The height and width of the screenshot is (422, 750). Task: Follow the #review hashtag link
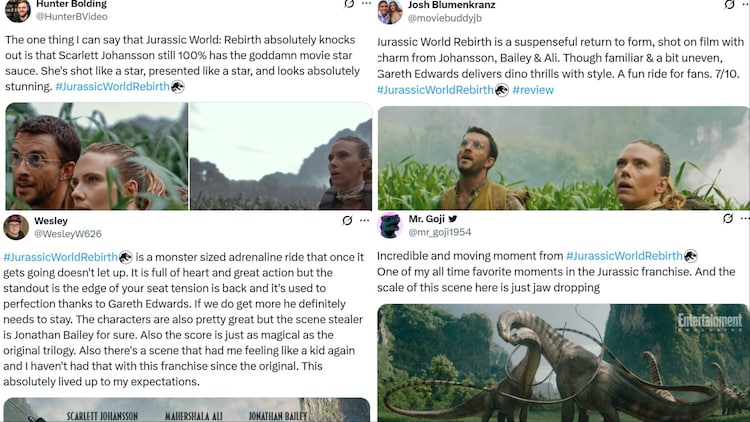tap(533, 90)
